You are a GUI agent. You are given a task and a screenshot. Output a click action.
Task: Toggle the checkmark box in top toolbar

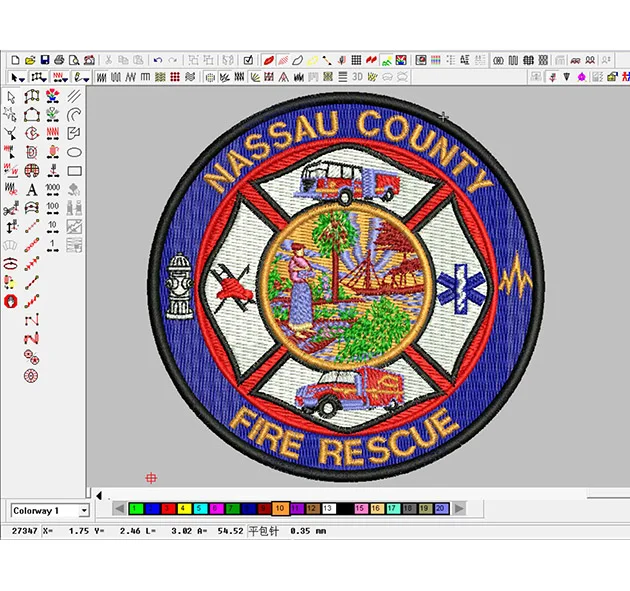[249, 61]
